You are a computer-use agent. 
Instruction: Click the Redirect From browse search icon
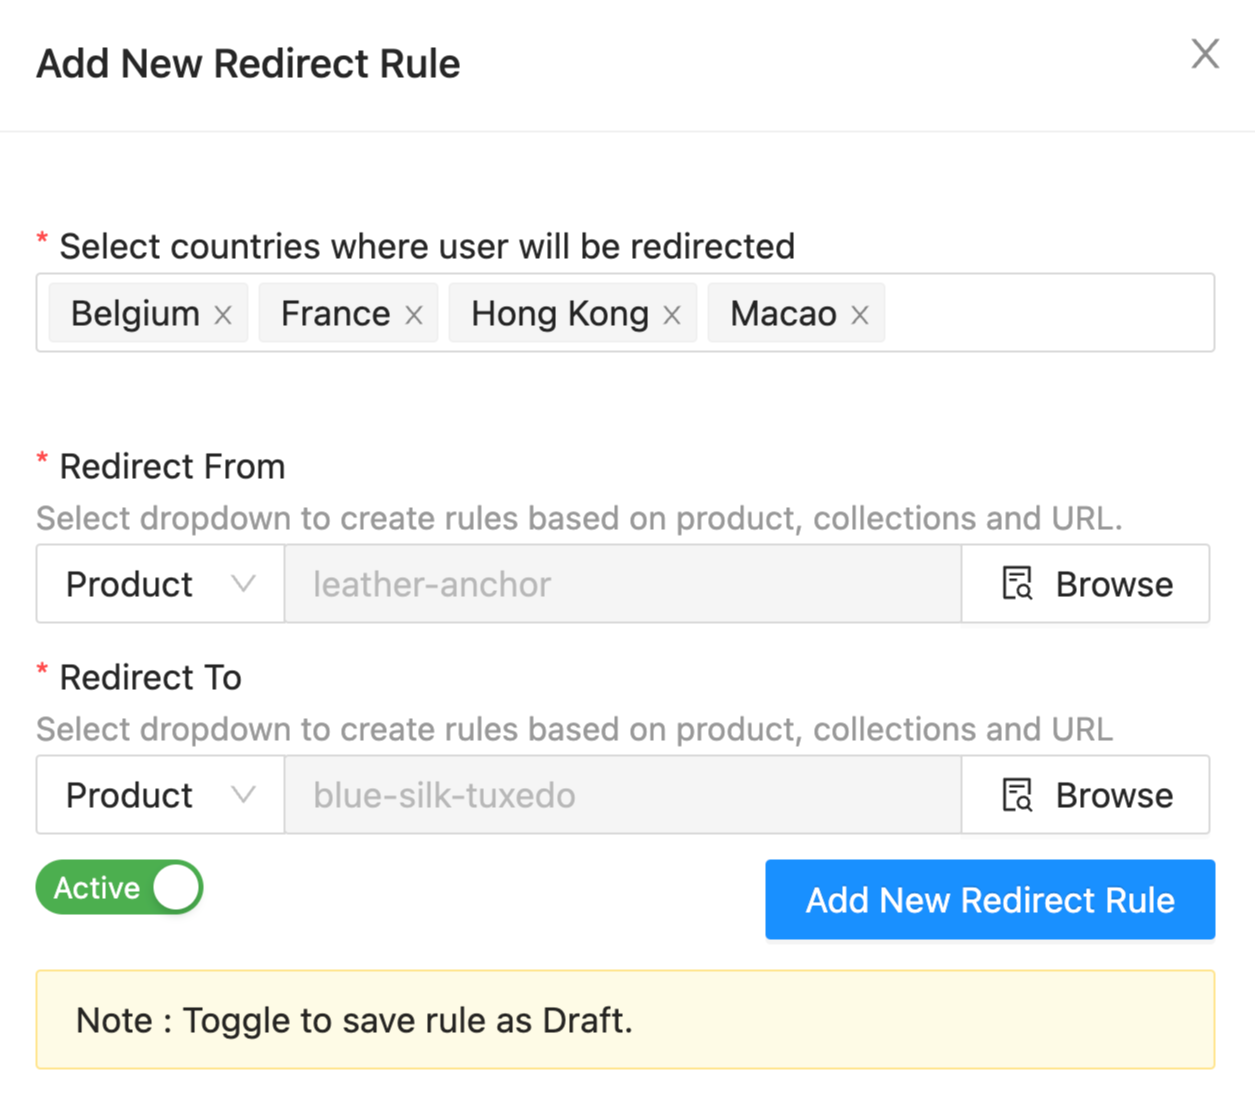1017,584
